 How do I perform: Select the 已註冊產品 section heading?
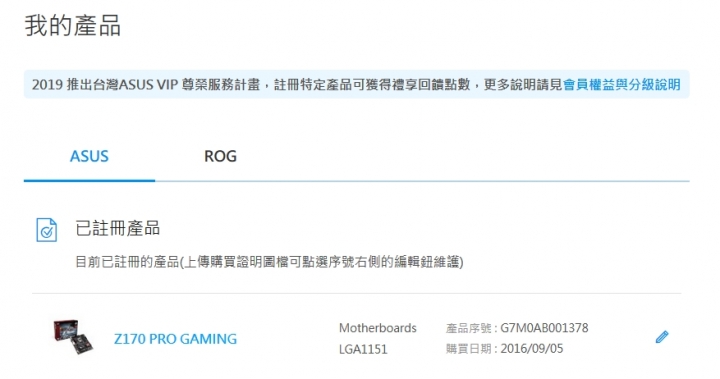[x=118, y=228]
